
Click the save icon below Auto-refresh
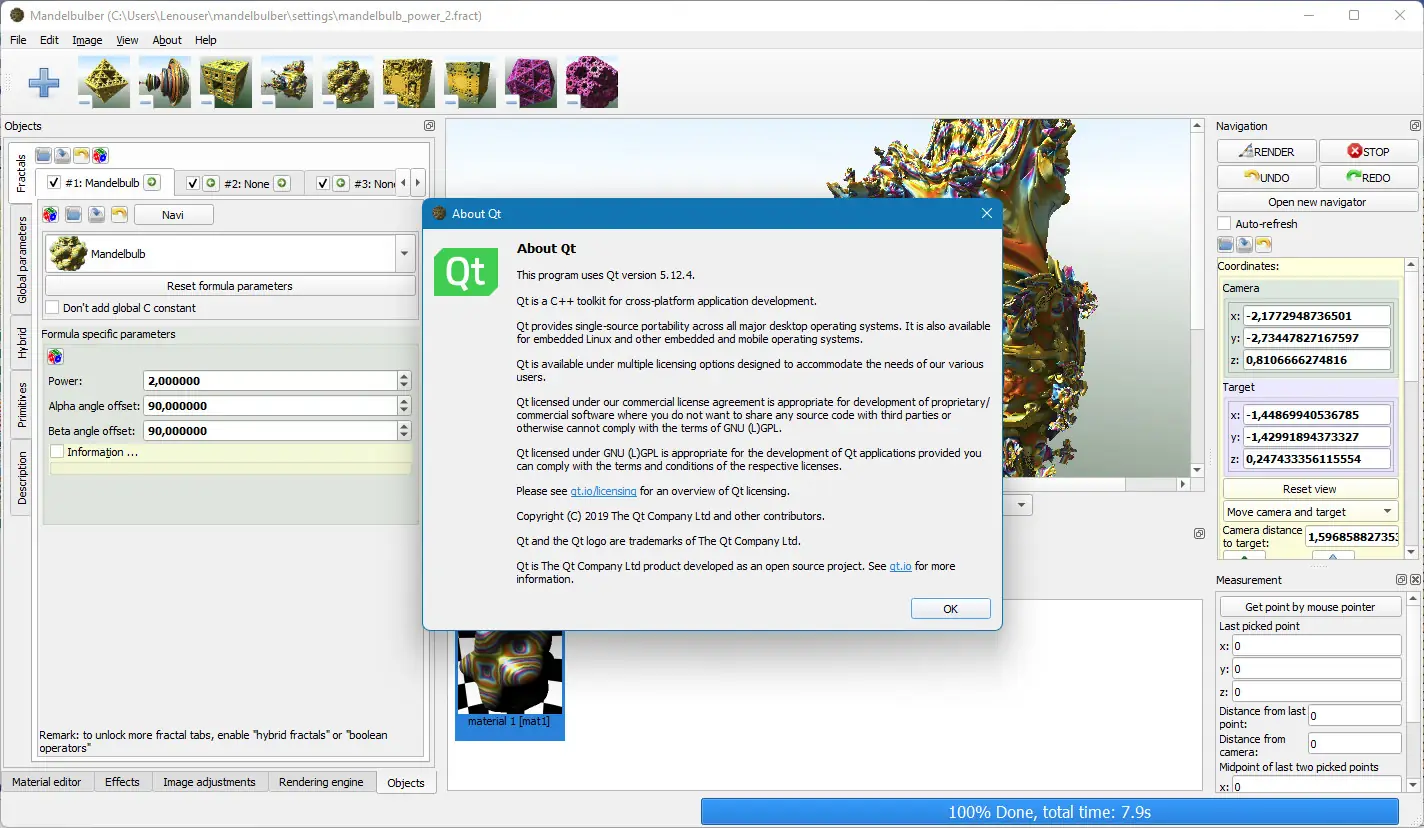pos(1244,244)
